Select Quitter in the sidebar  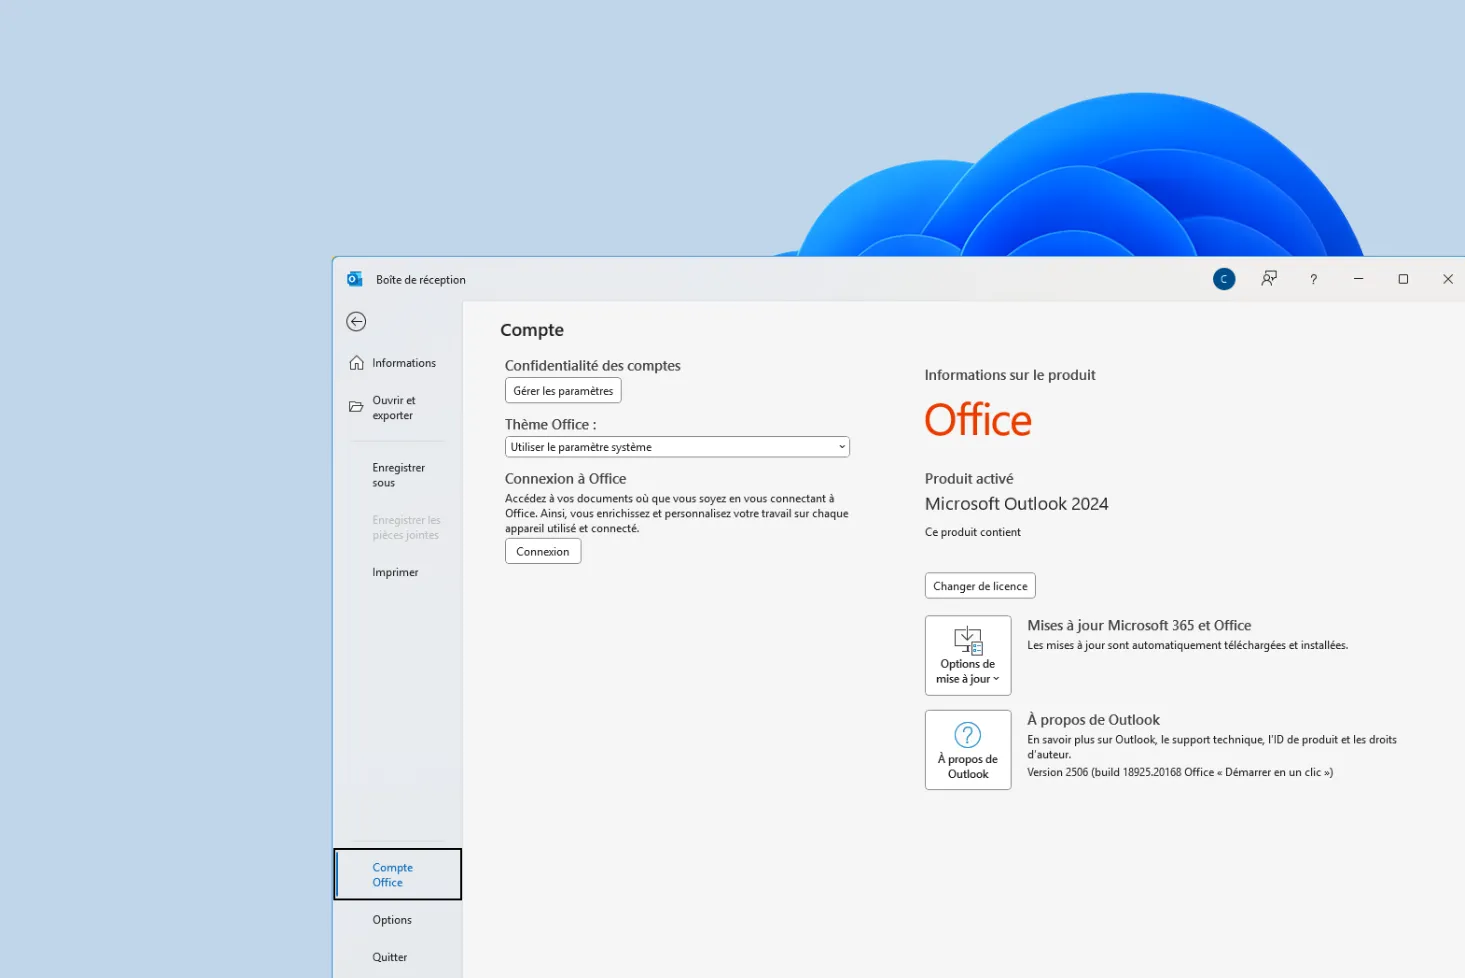(397, 957)
